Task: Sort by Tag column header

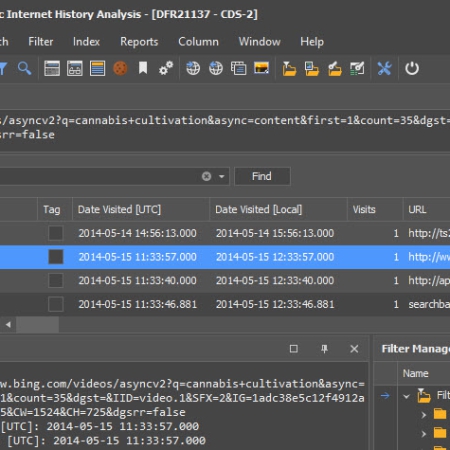Action: pos(55,209)
